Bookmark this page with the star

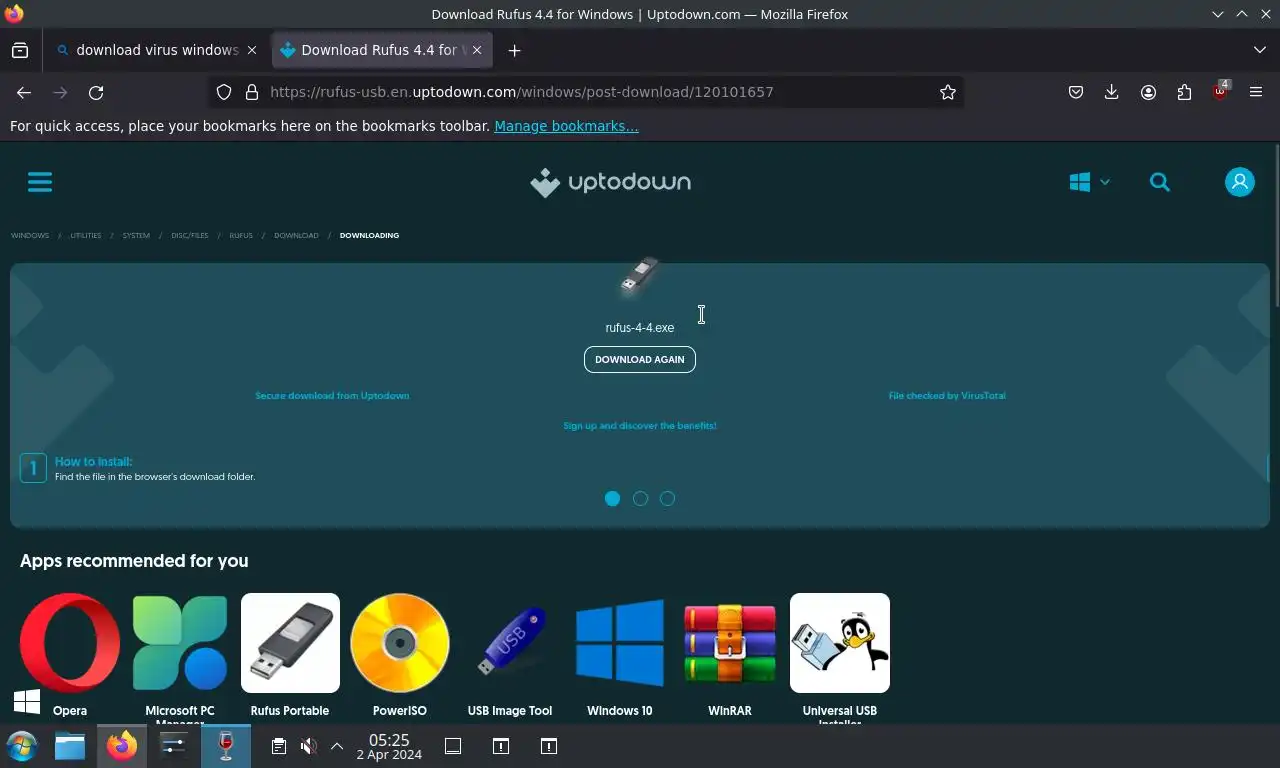pyautogui.click(x=948, y=92)
